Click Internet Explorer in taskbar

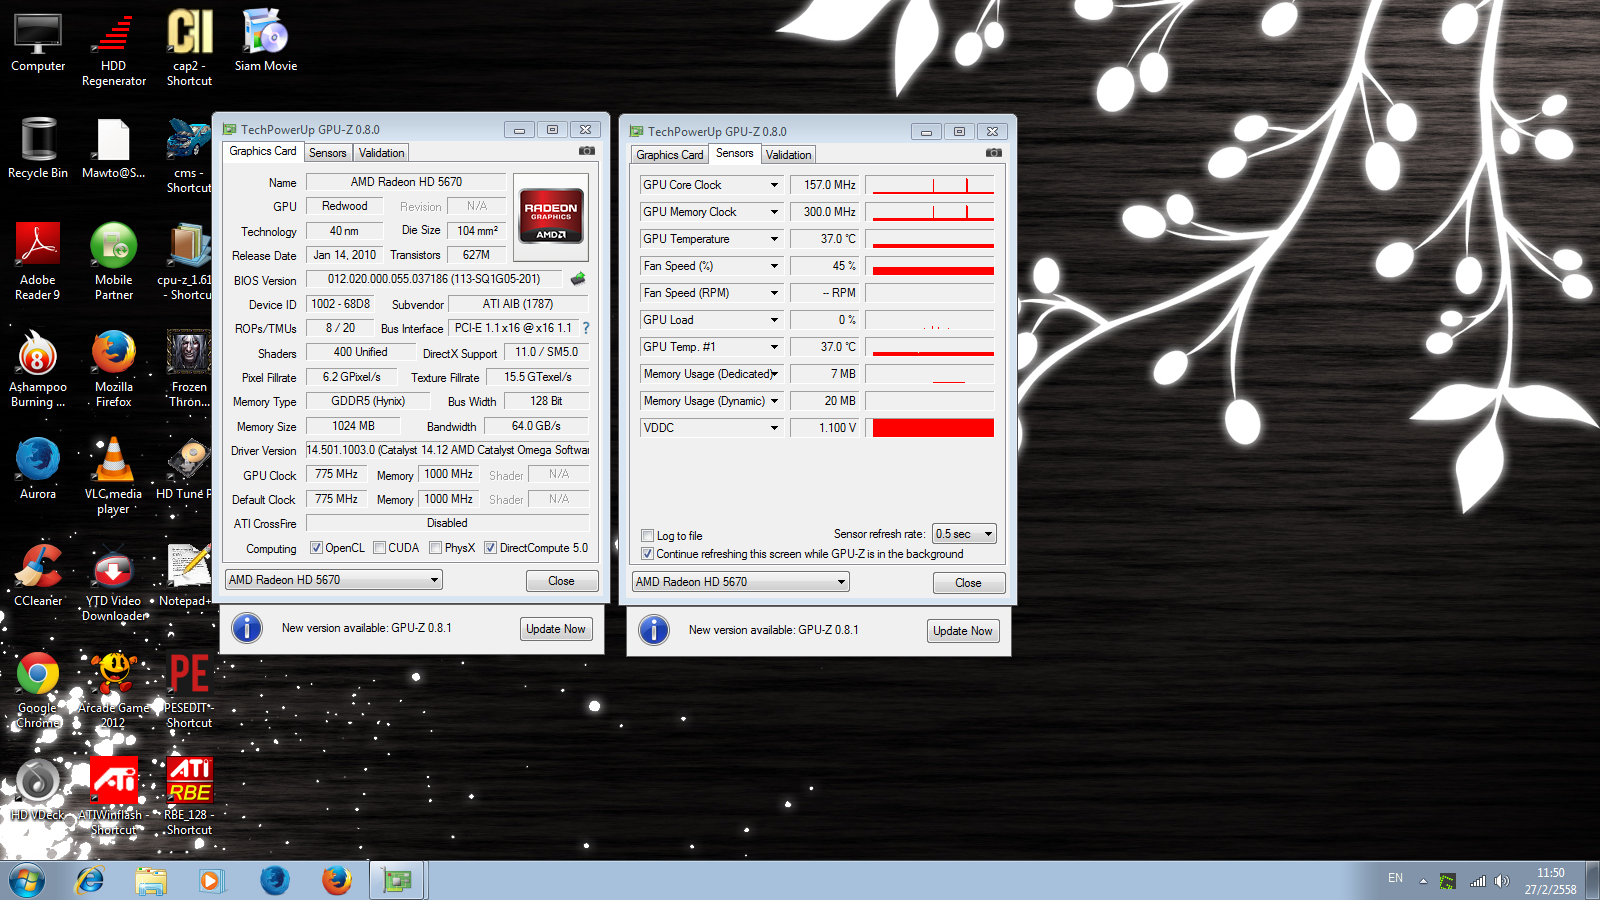tap(90, 880)
